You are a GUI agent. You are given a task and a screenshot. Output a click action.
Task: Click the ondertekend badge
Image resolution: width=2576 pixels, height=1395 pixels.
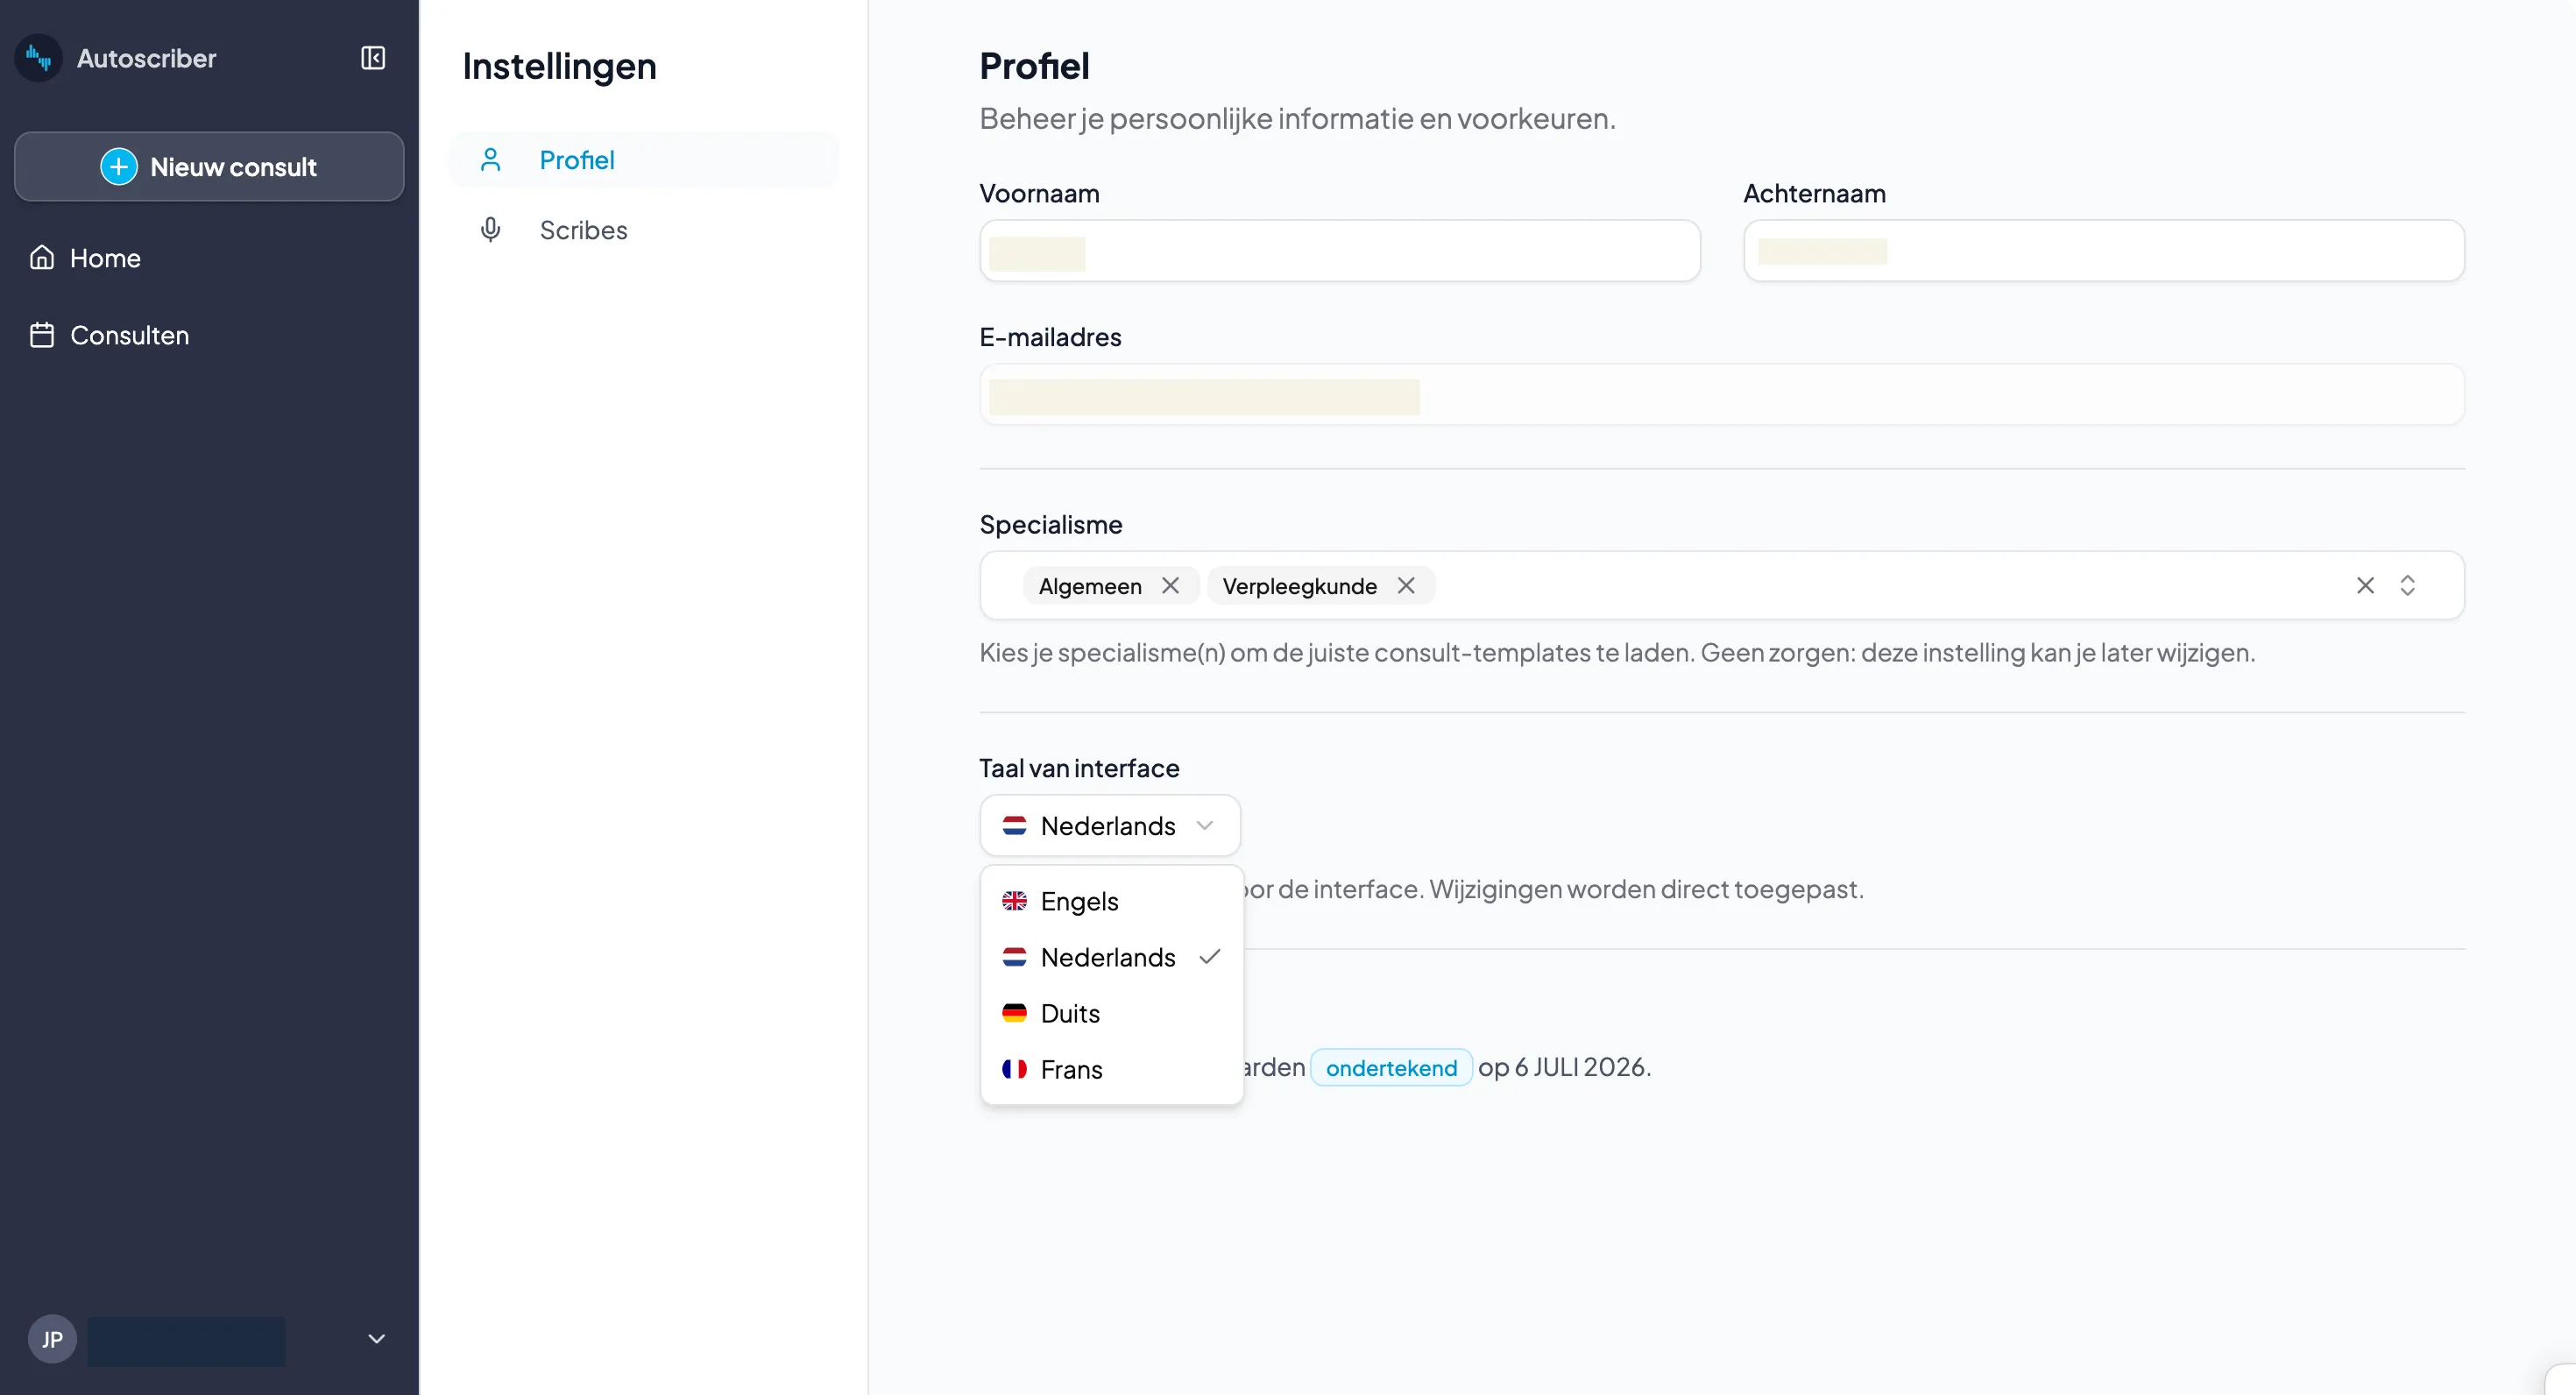(x=1391, y=1068)
